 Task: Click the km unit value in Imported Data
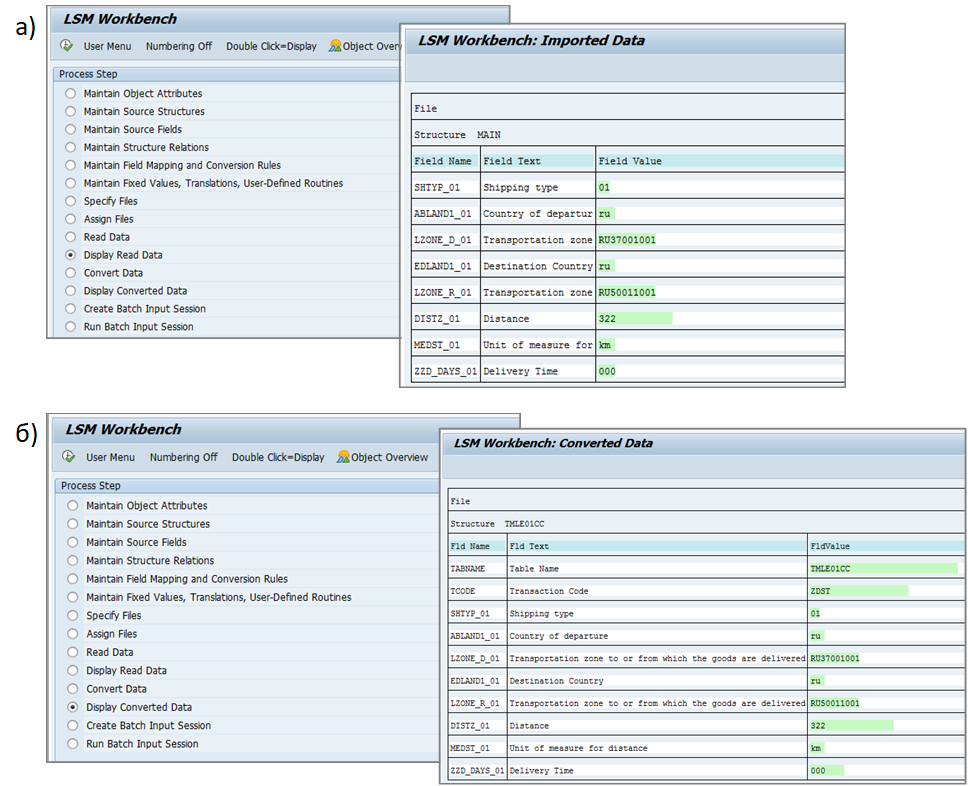coord(604,345)
